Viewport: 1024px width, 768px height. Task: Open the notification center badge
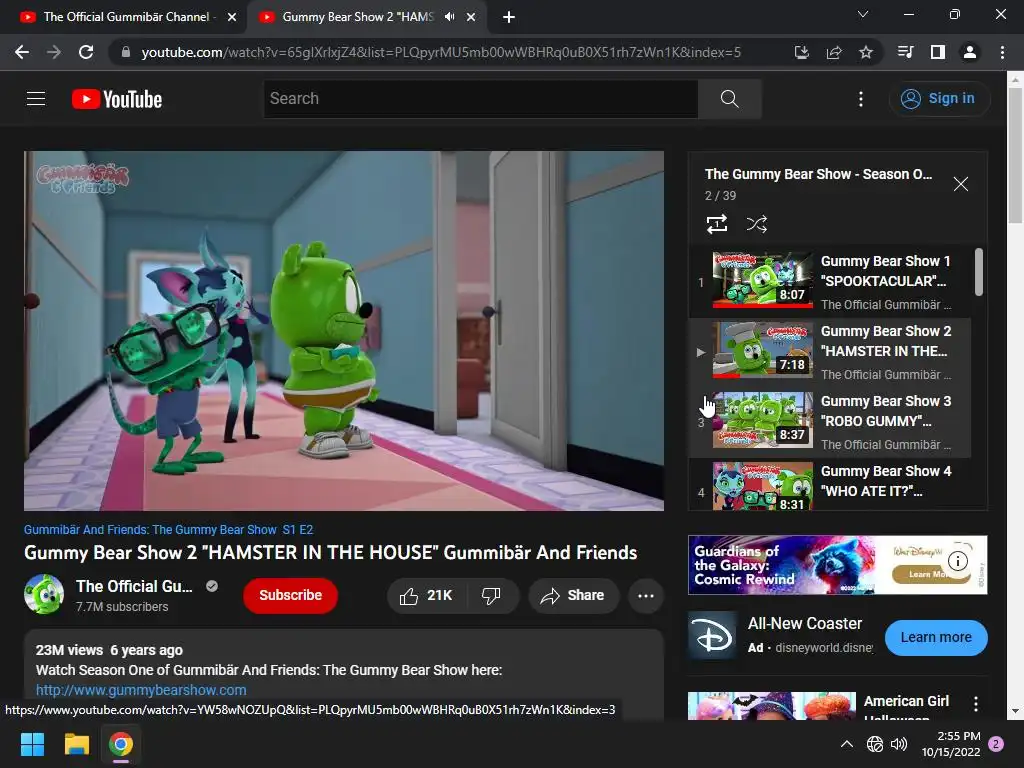[996, 744]
